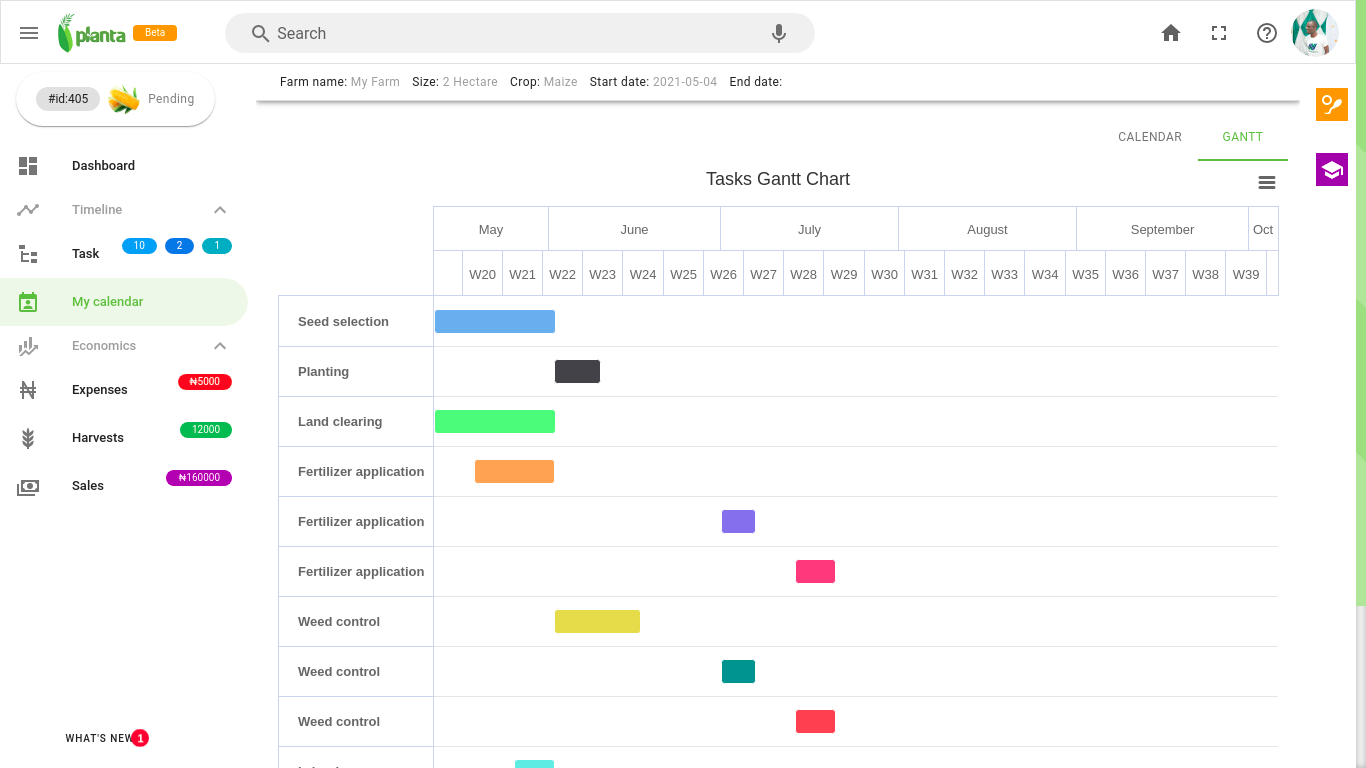Click the Task count badge 10
Viewport: 1366px width, 768px height.
(x=139, y=246)
